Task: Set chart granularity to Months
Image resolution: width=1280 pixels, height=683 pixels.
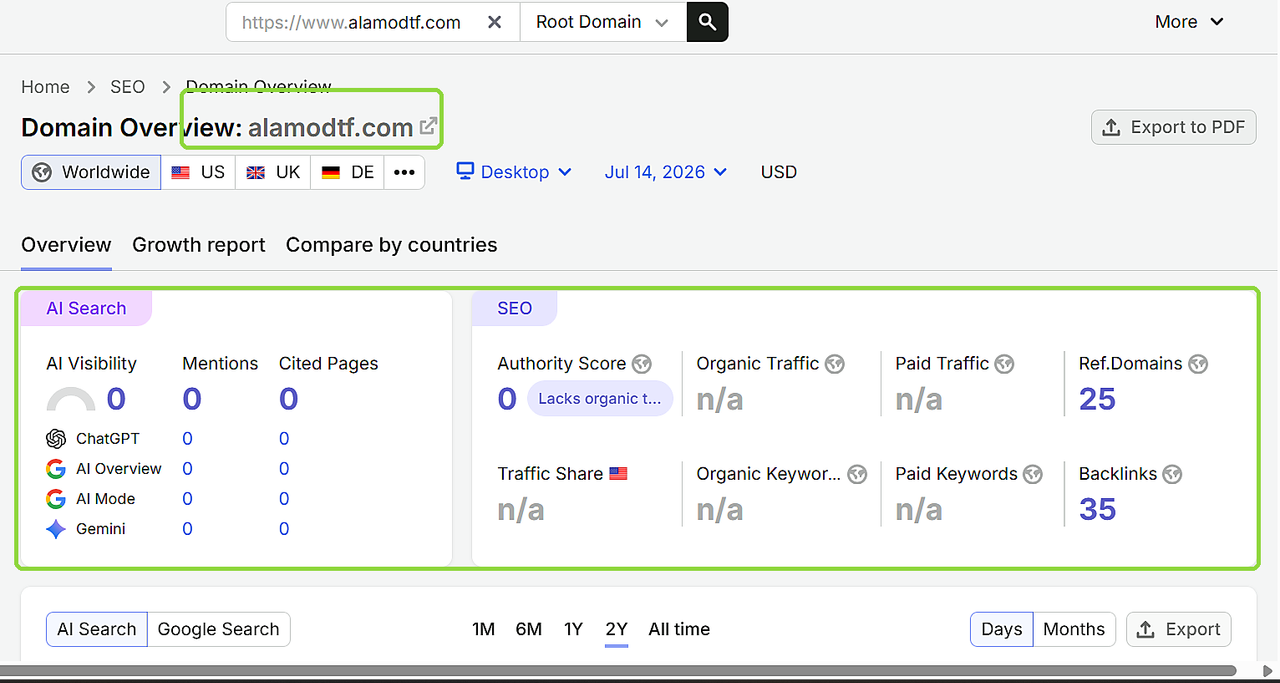Action: [1074, 629]
